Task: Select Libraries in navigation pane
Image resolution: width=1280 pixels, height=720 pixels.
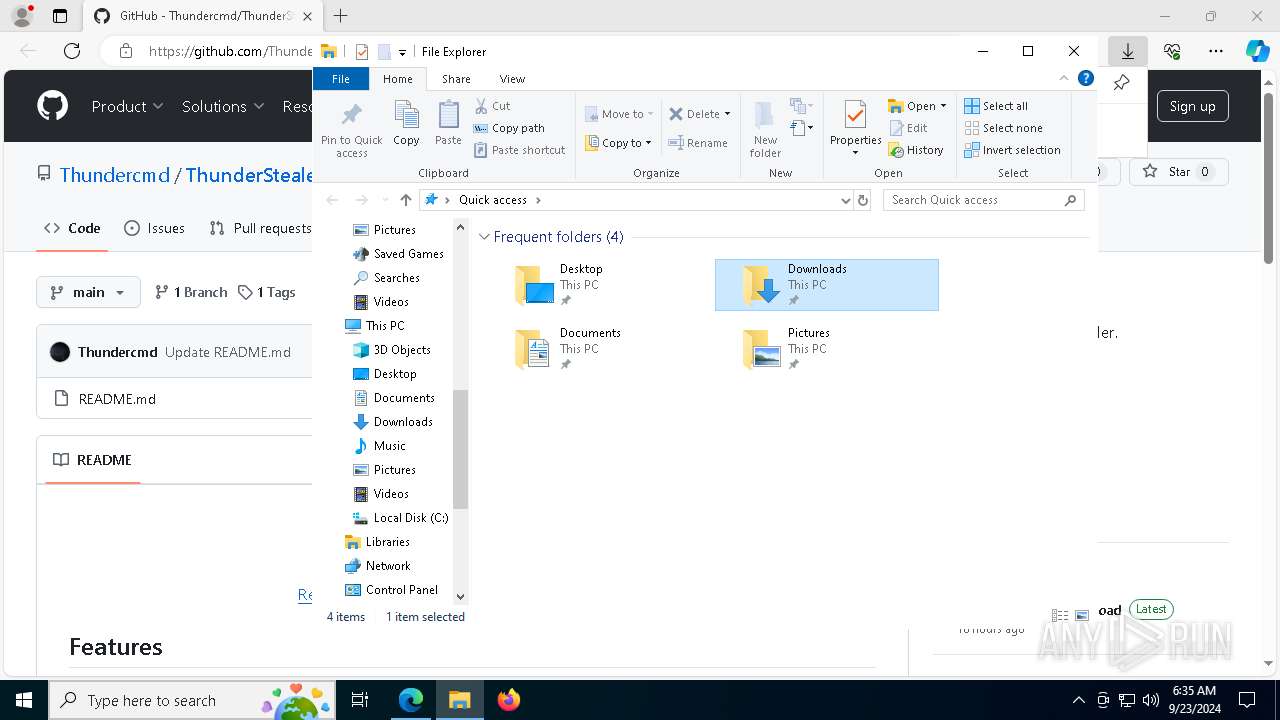Action: [x=377, y=542]
